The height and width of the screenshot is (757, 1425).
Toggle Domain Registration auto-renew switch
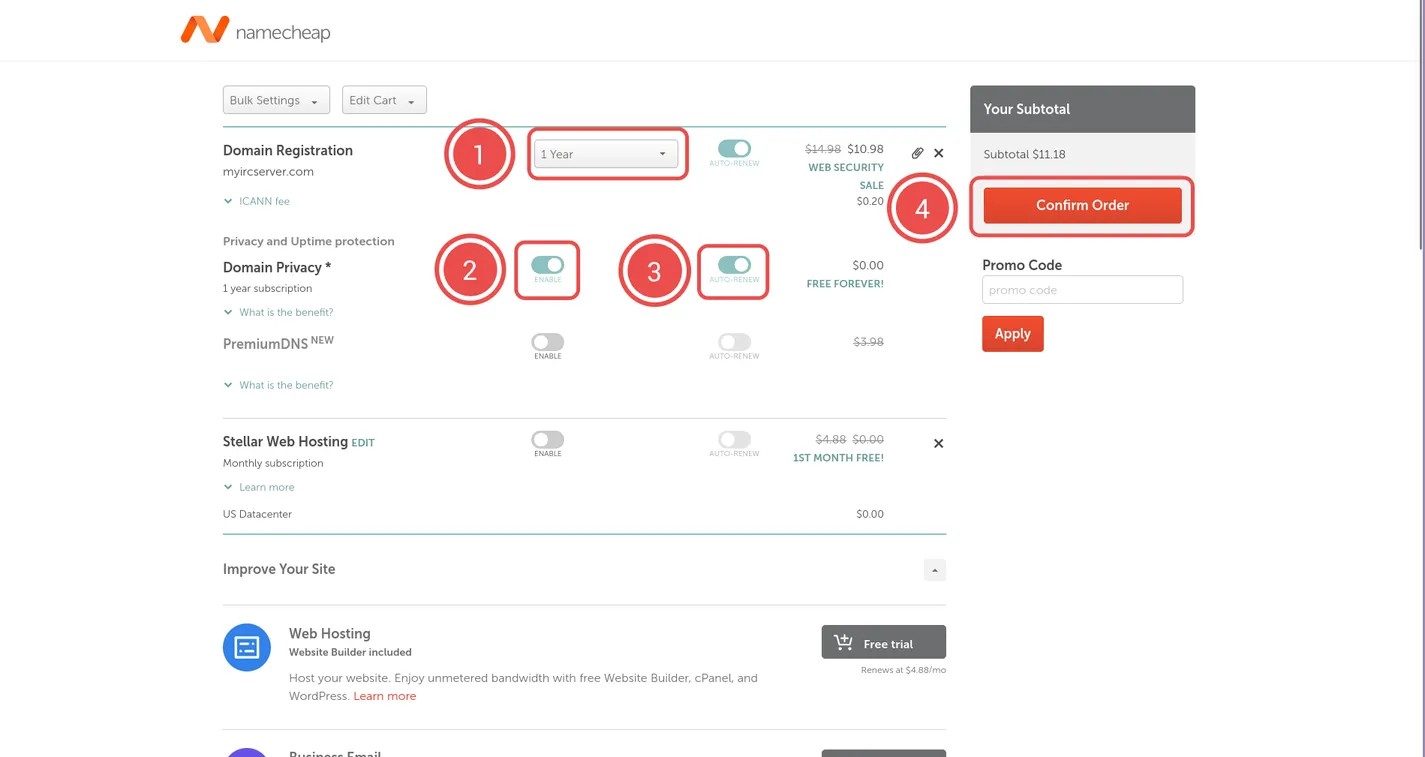tap(734, 149)
